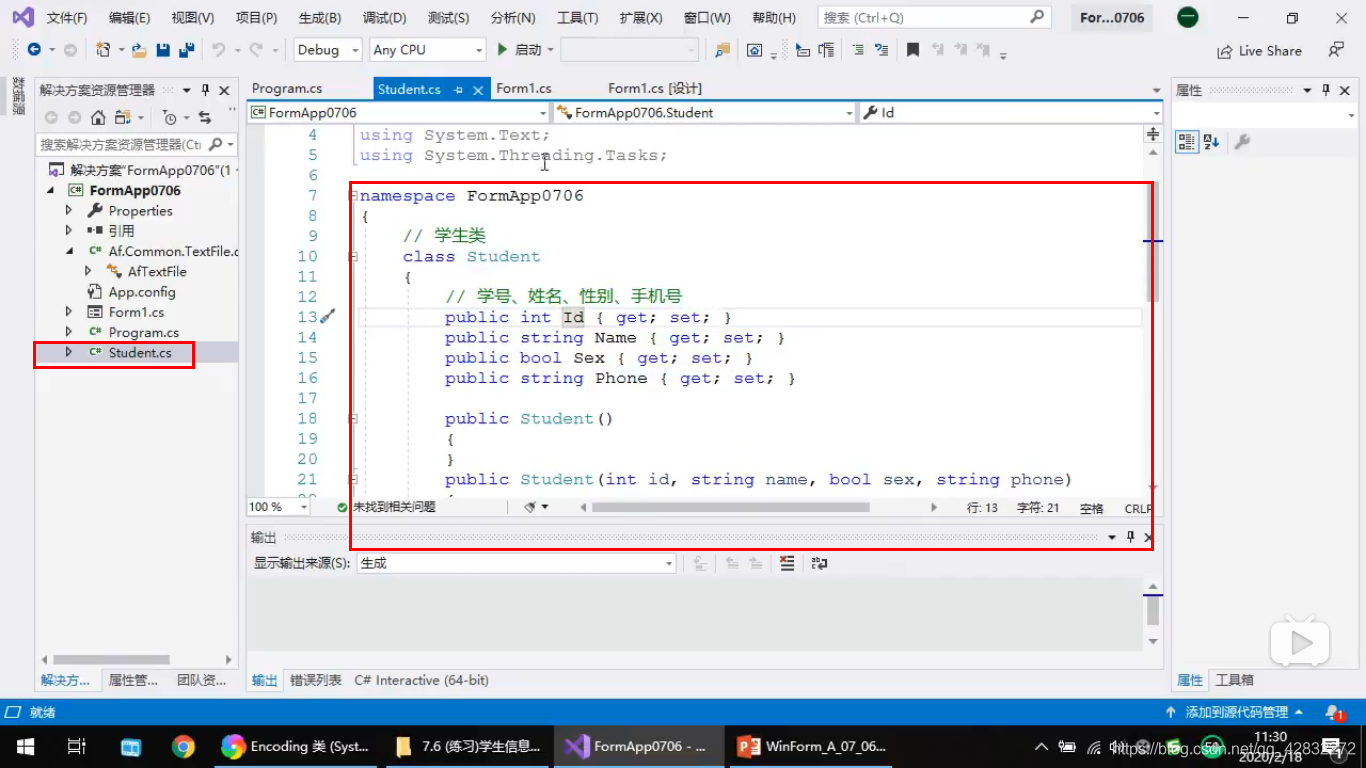Image resolution: width=1366 pixels, height=768 pixels.
Task: Close the Student.cs tab
Action: click(x=478, y=90)
